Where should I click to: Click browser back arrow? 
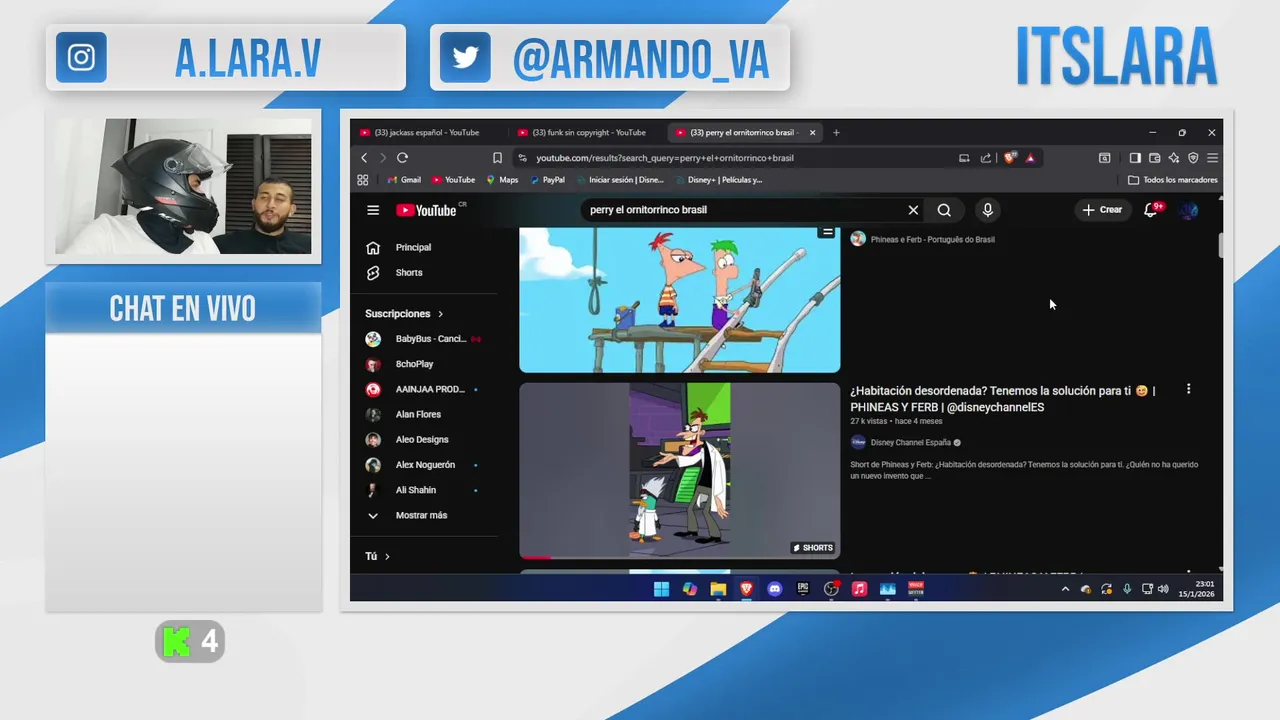click(x=364, y=158)
